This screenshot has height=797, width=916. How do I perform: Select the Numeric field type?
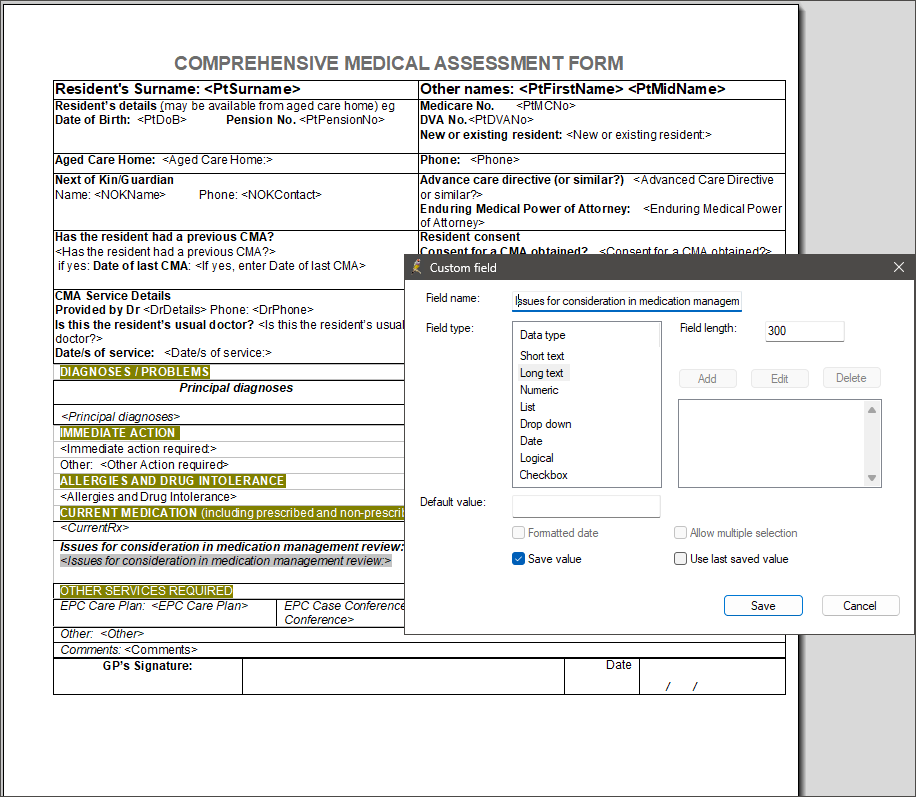539,390
